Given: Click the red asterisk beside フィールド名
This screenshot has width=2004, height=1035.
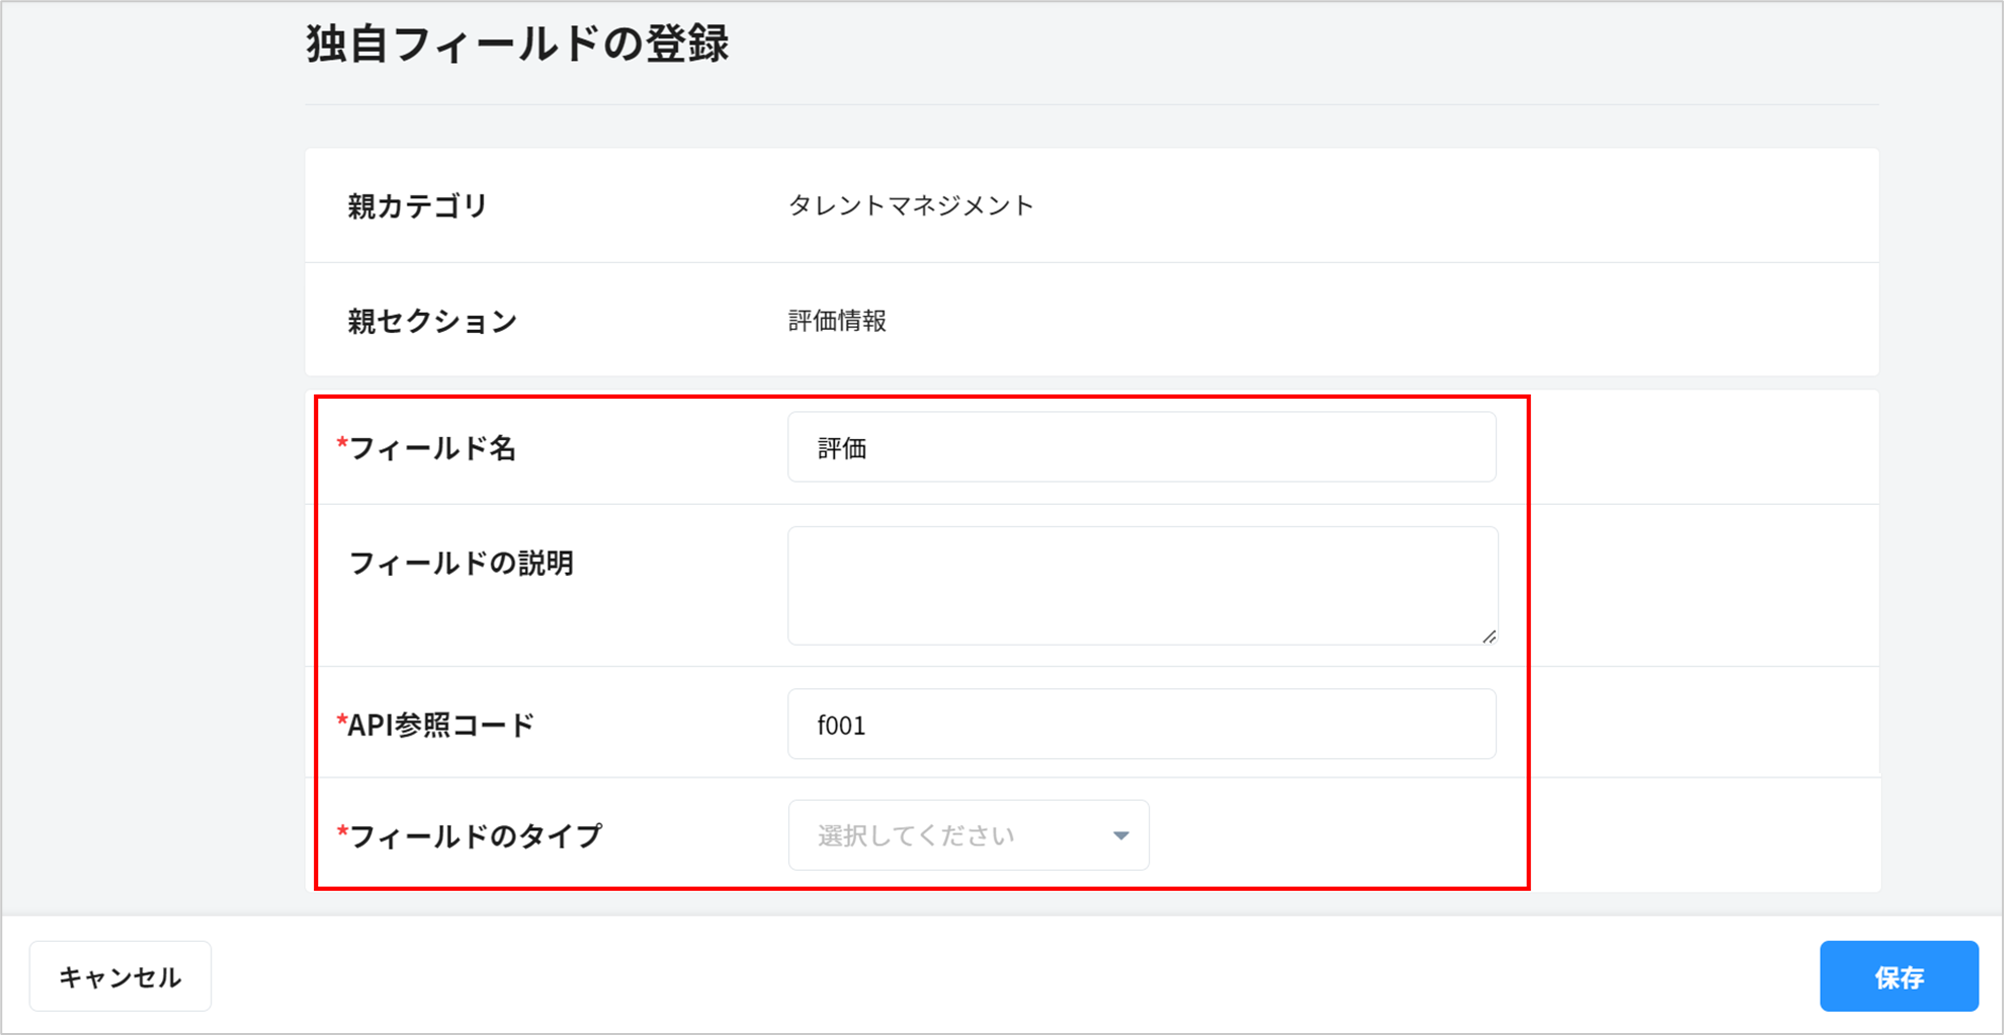Looking at the screenshot, I should coord(342,443).
